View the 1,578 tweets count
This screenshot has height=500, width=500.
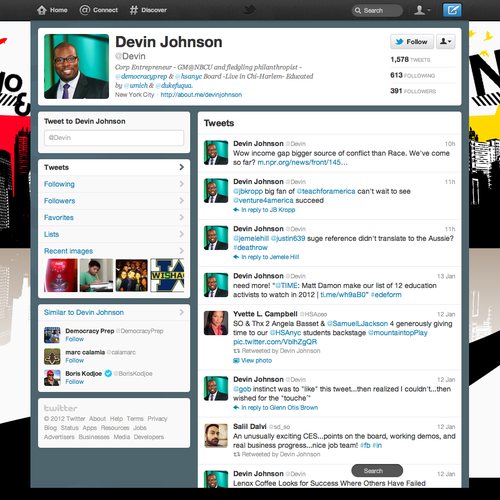click(410, 60)
